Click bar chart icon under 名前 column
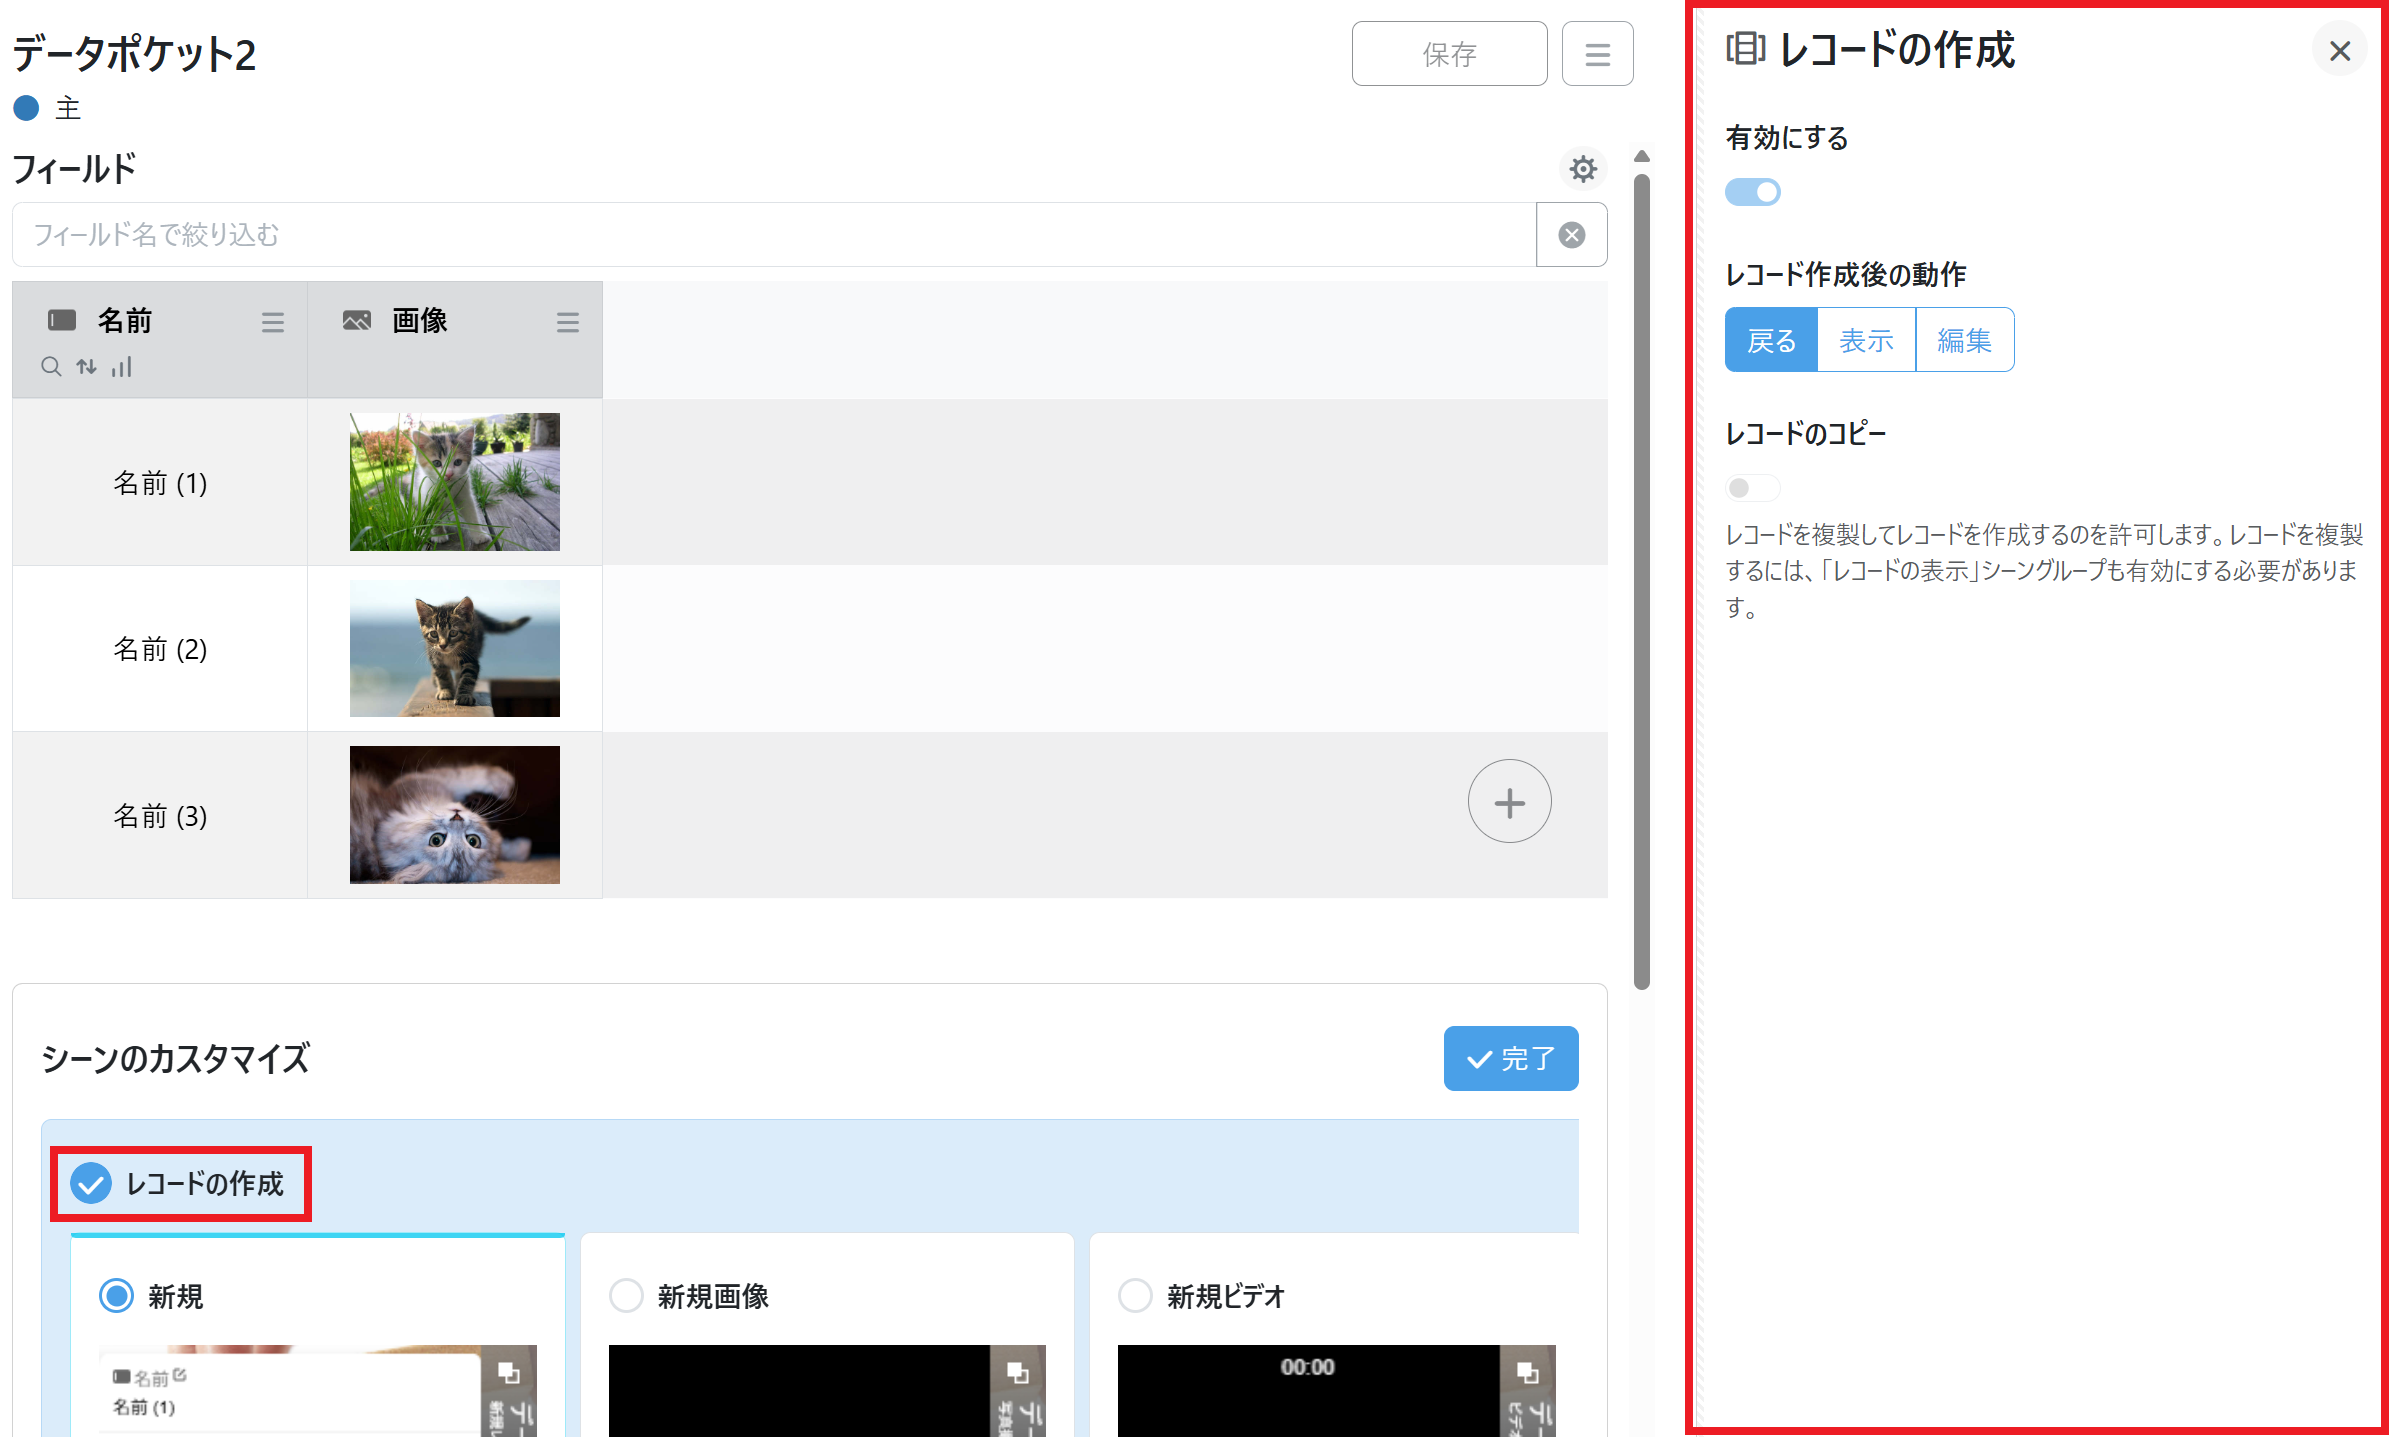 pyautogui.click(x=122, y=367)
